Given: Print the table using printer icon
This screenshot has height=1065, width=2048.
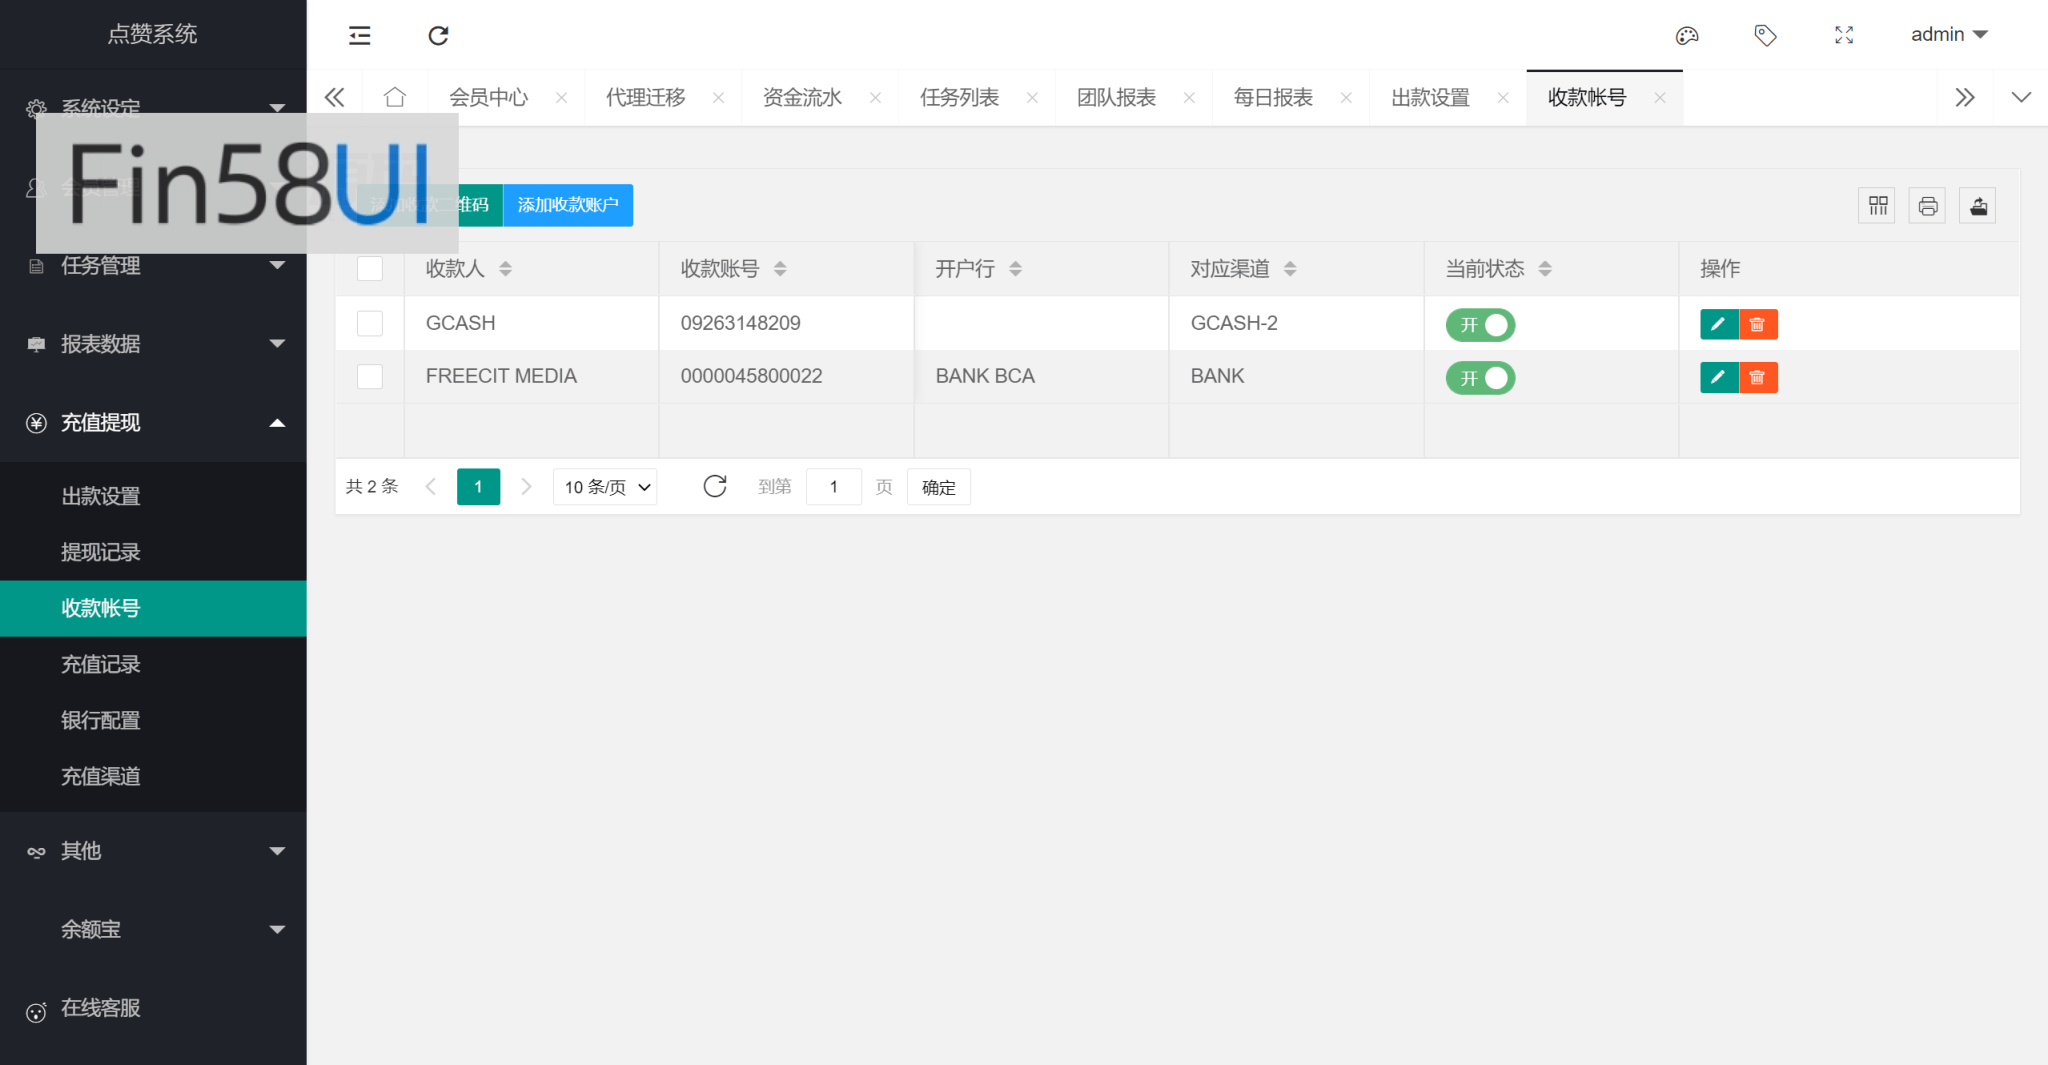Looking at the screenshot, I should 1927,206.
